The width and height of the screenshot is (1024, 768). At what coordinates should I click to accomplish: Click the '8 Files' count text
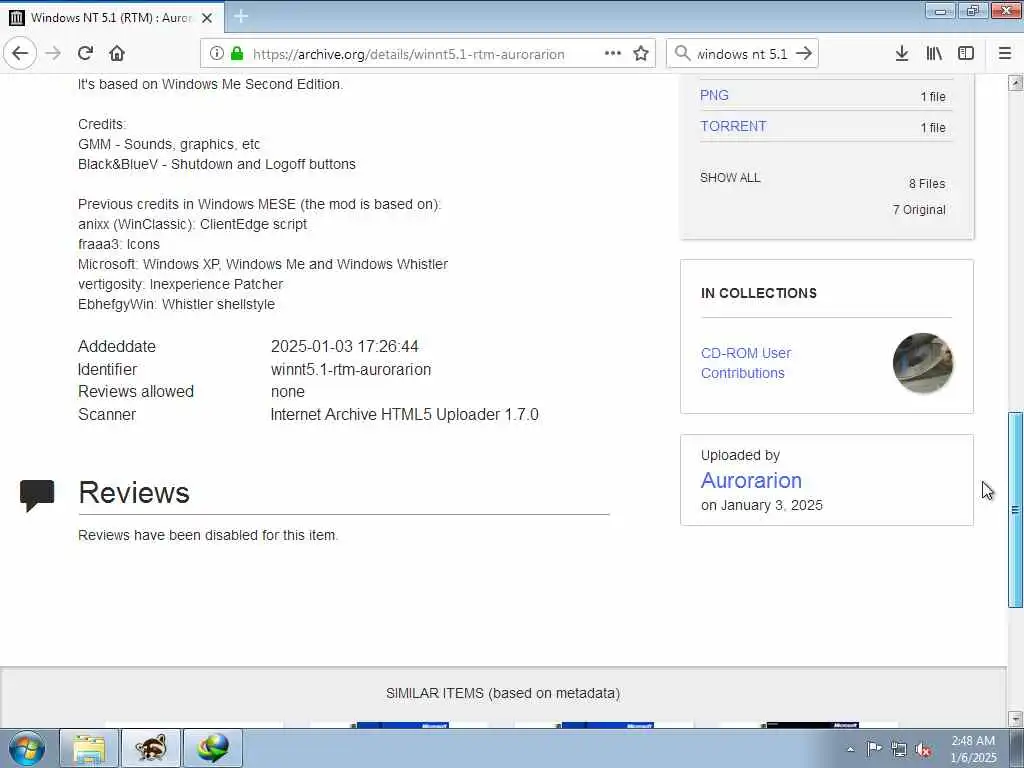point(927,184)
